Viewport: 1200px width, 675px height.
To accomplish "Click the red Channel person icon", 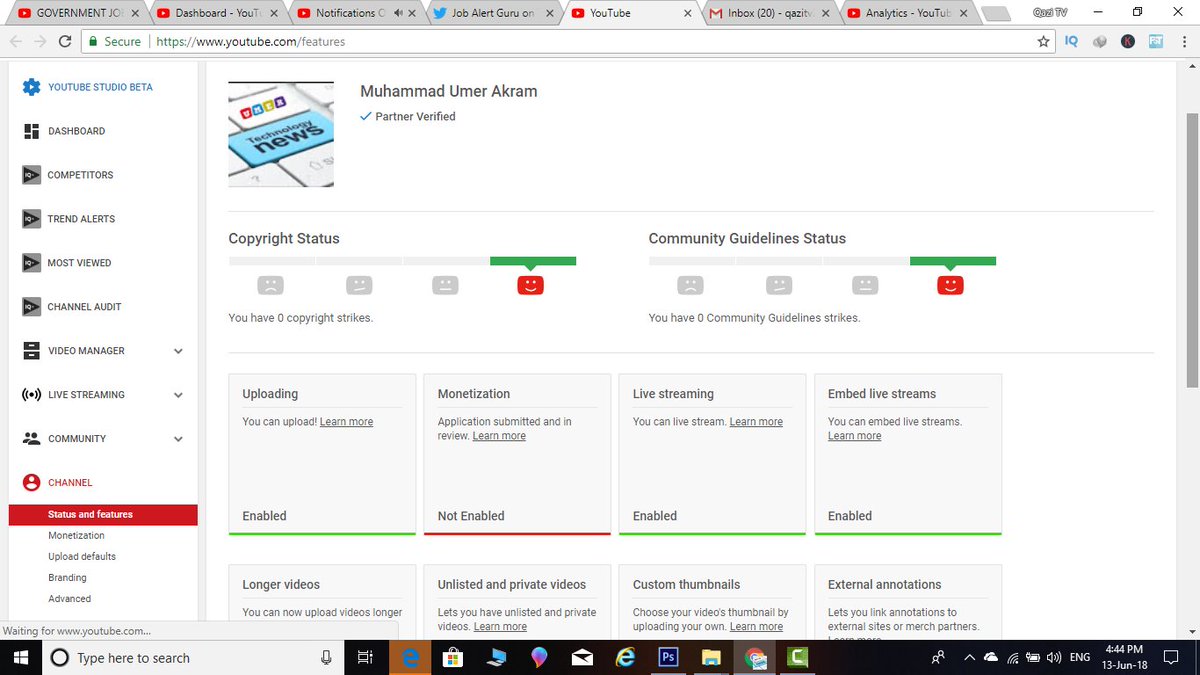I will pyautogui.click(x=31, y=482).
